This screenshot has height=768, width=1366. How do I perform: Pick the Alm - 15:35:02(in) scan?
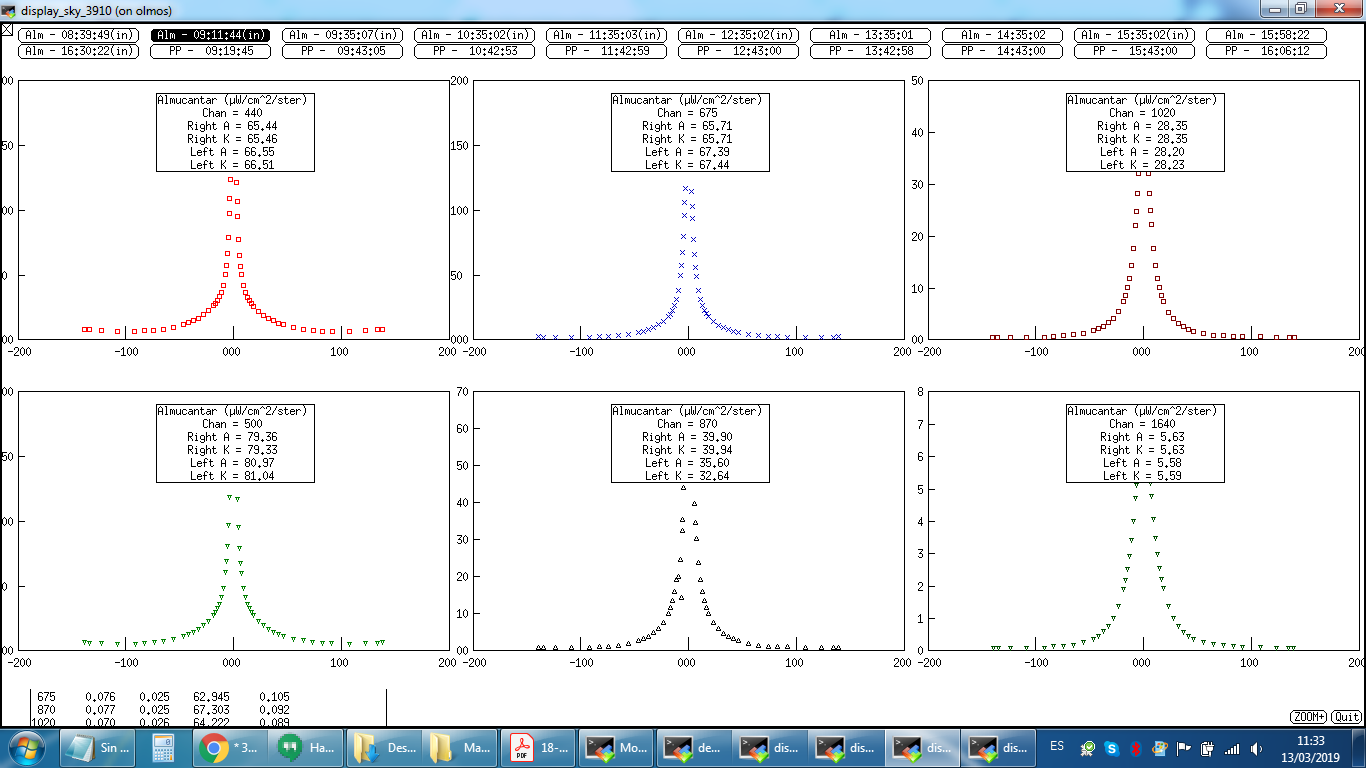1134,35
